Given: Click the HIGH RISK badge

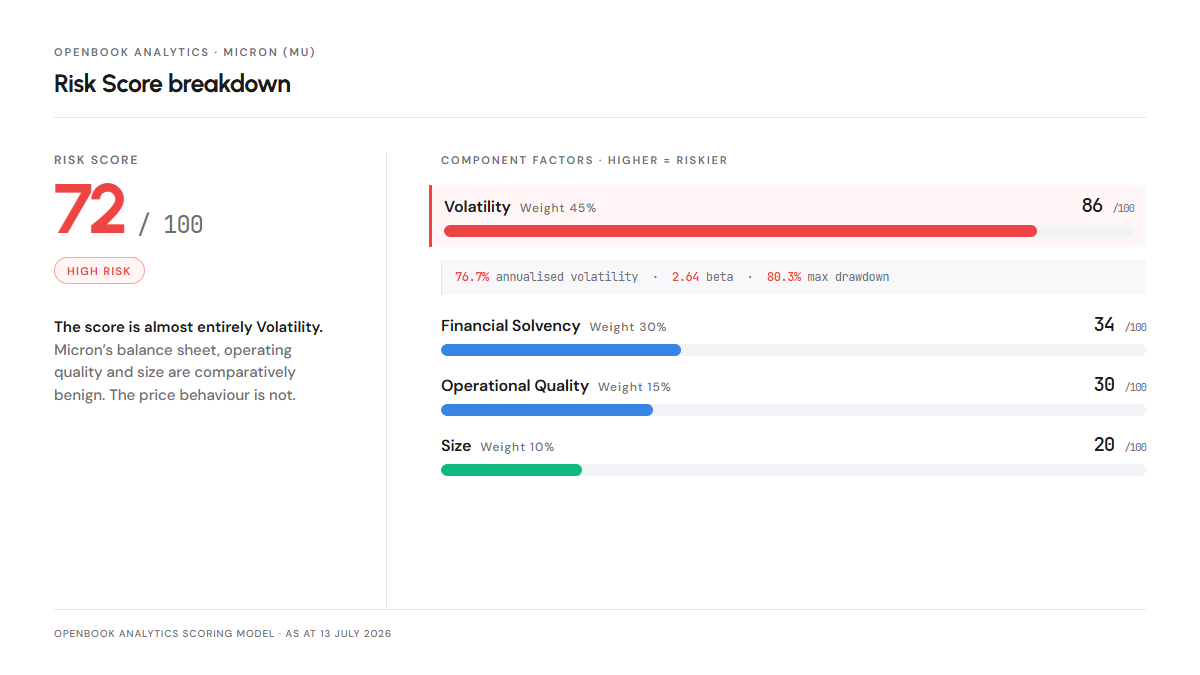Looking at the screenshot, I should [99, 271].
